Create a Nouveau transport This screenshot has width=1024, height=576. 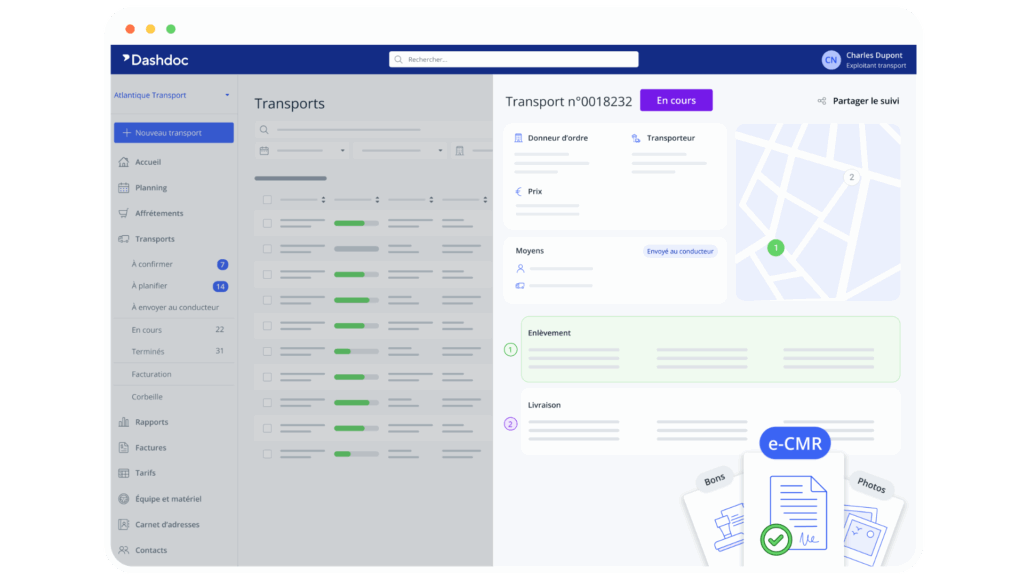point(173,132)
